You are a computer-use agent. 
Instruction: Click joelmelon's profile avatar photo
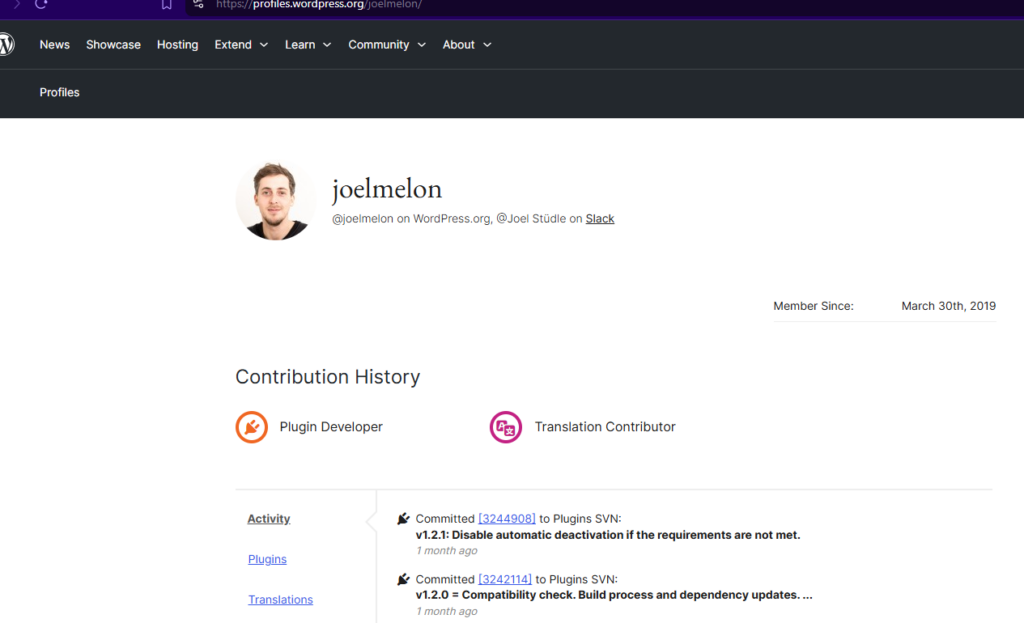(x=276, y=200)
